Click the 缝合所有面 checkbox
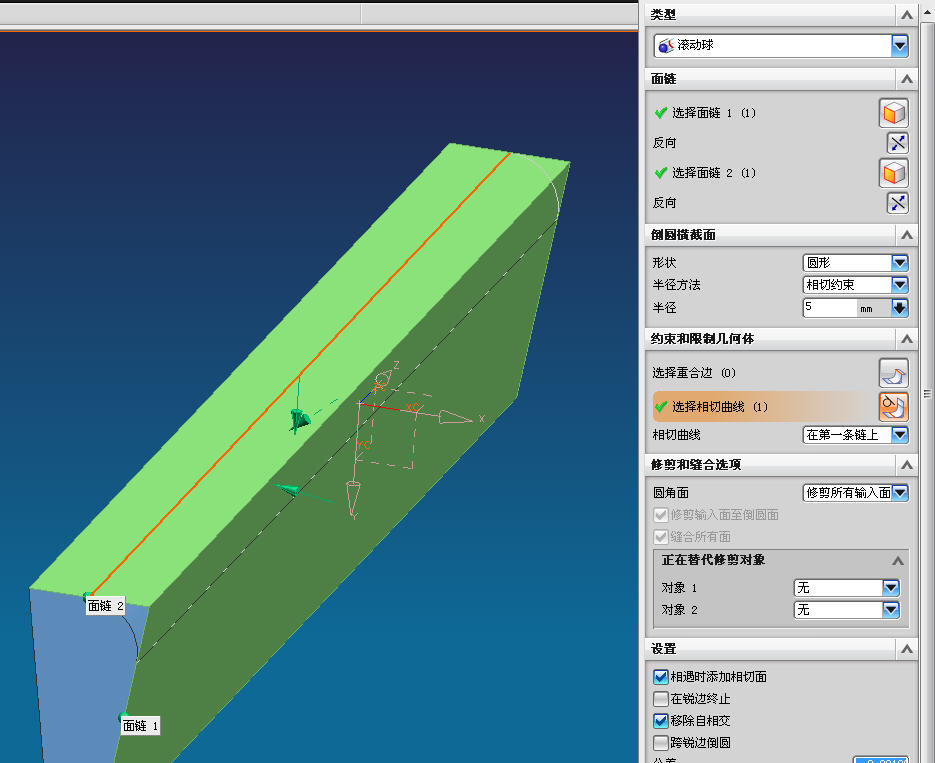The height and width of the screenshot is (763, 935). [661, 536]
